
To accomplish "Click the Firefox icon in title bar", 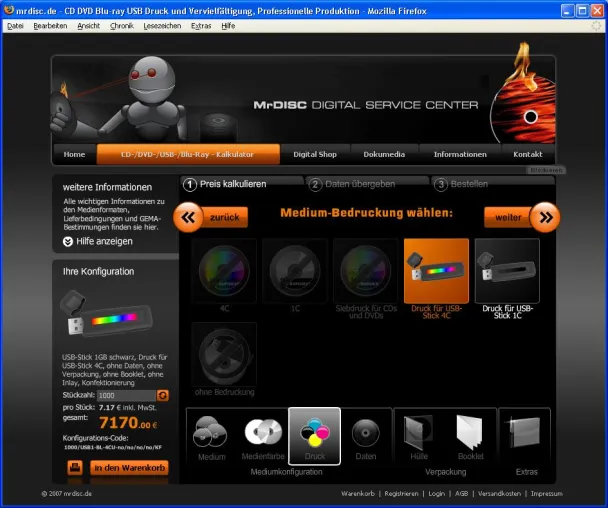I will pyautogui.click(x=9, y=10).
